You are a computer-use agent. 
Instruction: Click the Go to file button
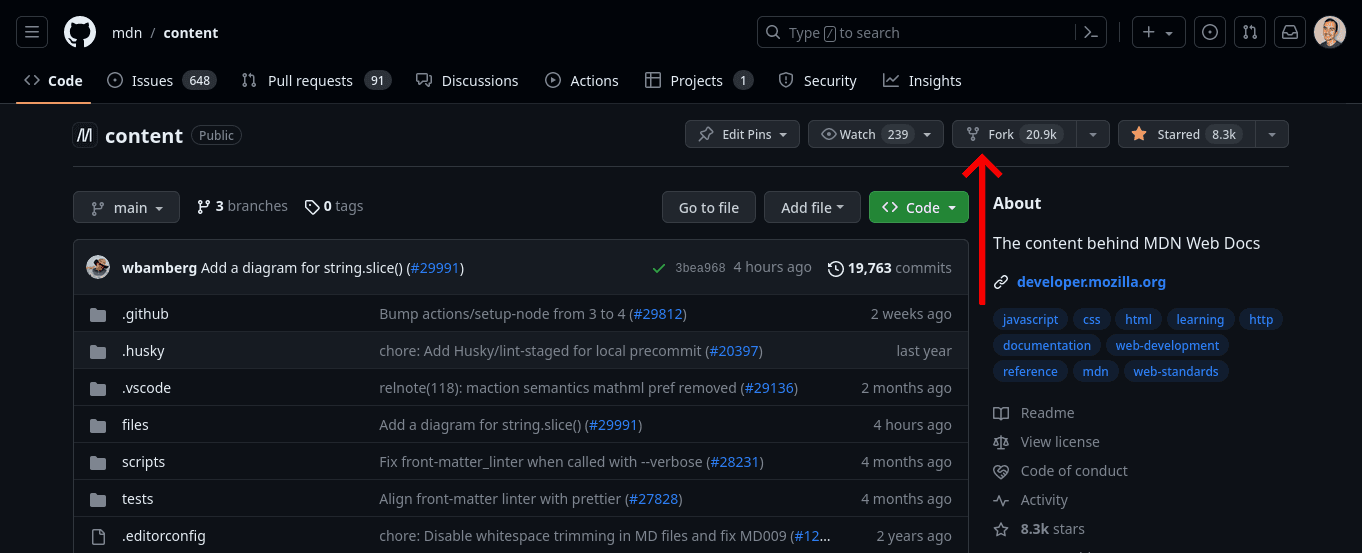tap(709, 207)
